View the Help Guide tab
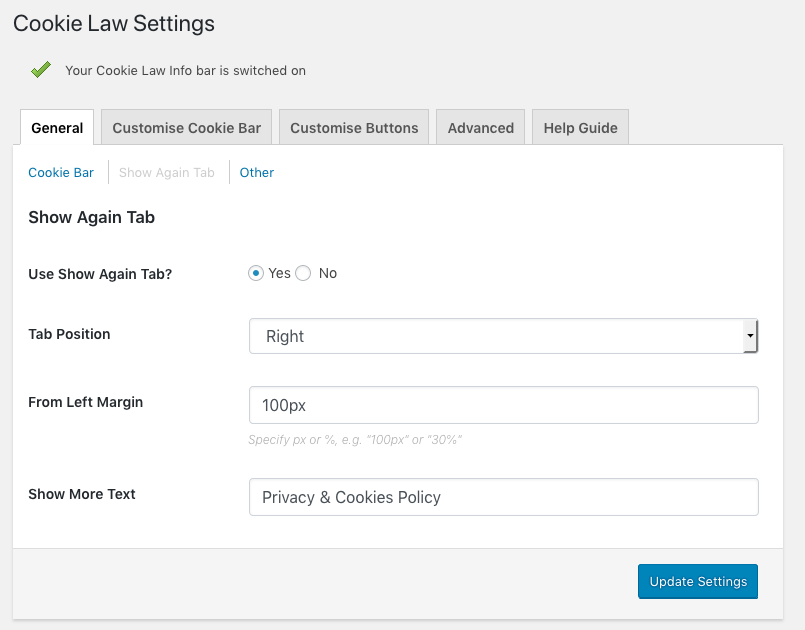 580,128
